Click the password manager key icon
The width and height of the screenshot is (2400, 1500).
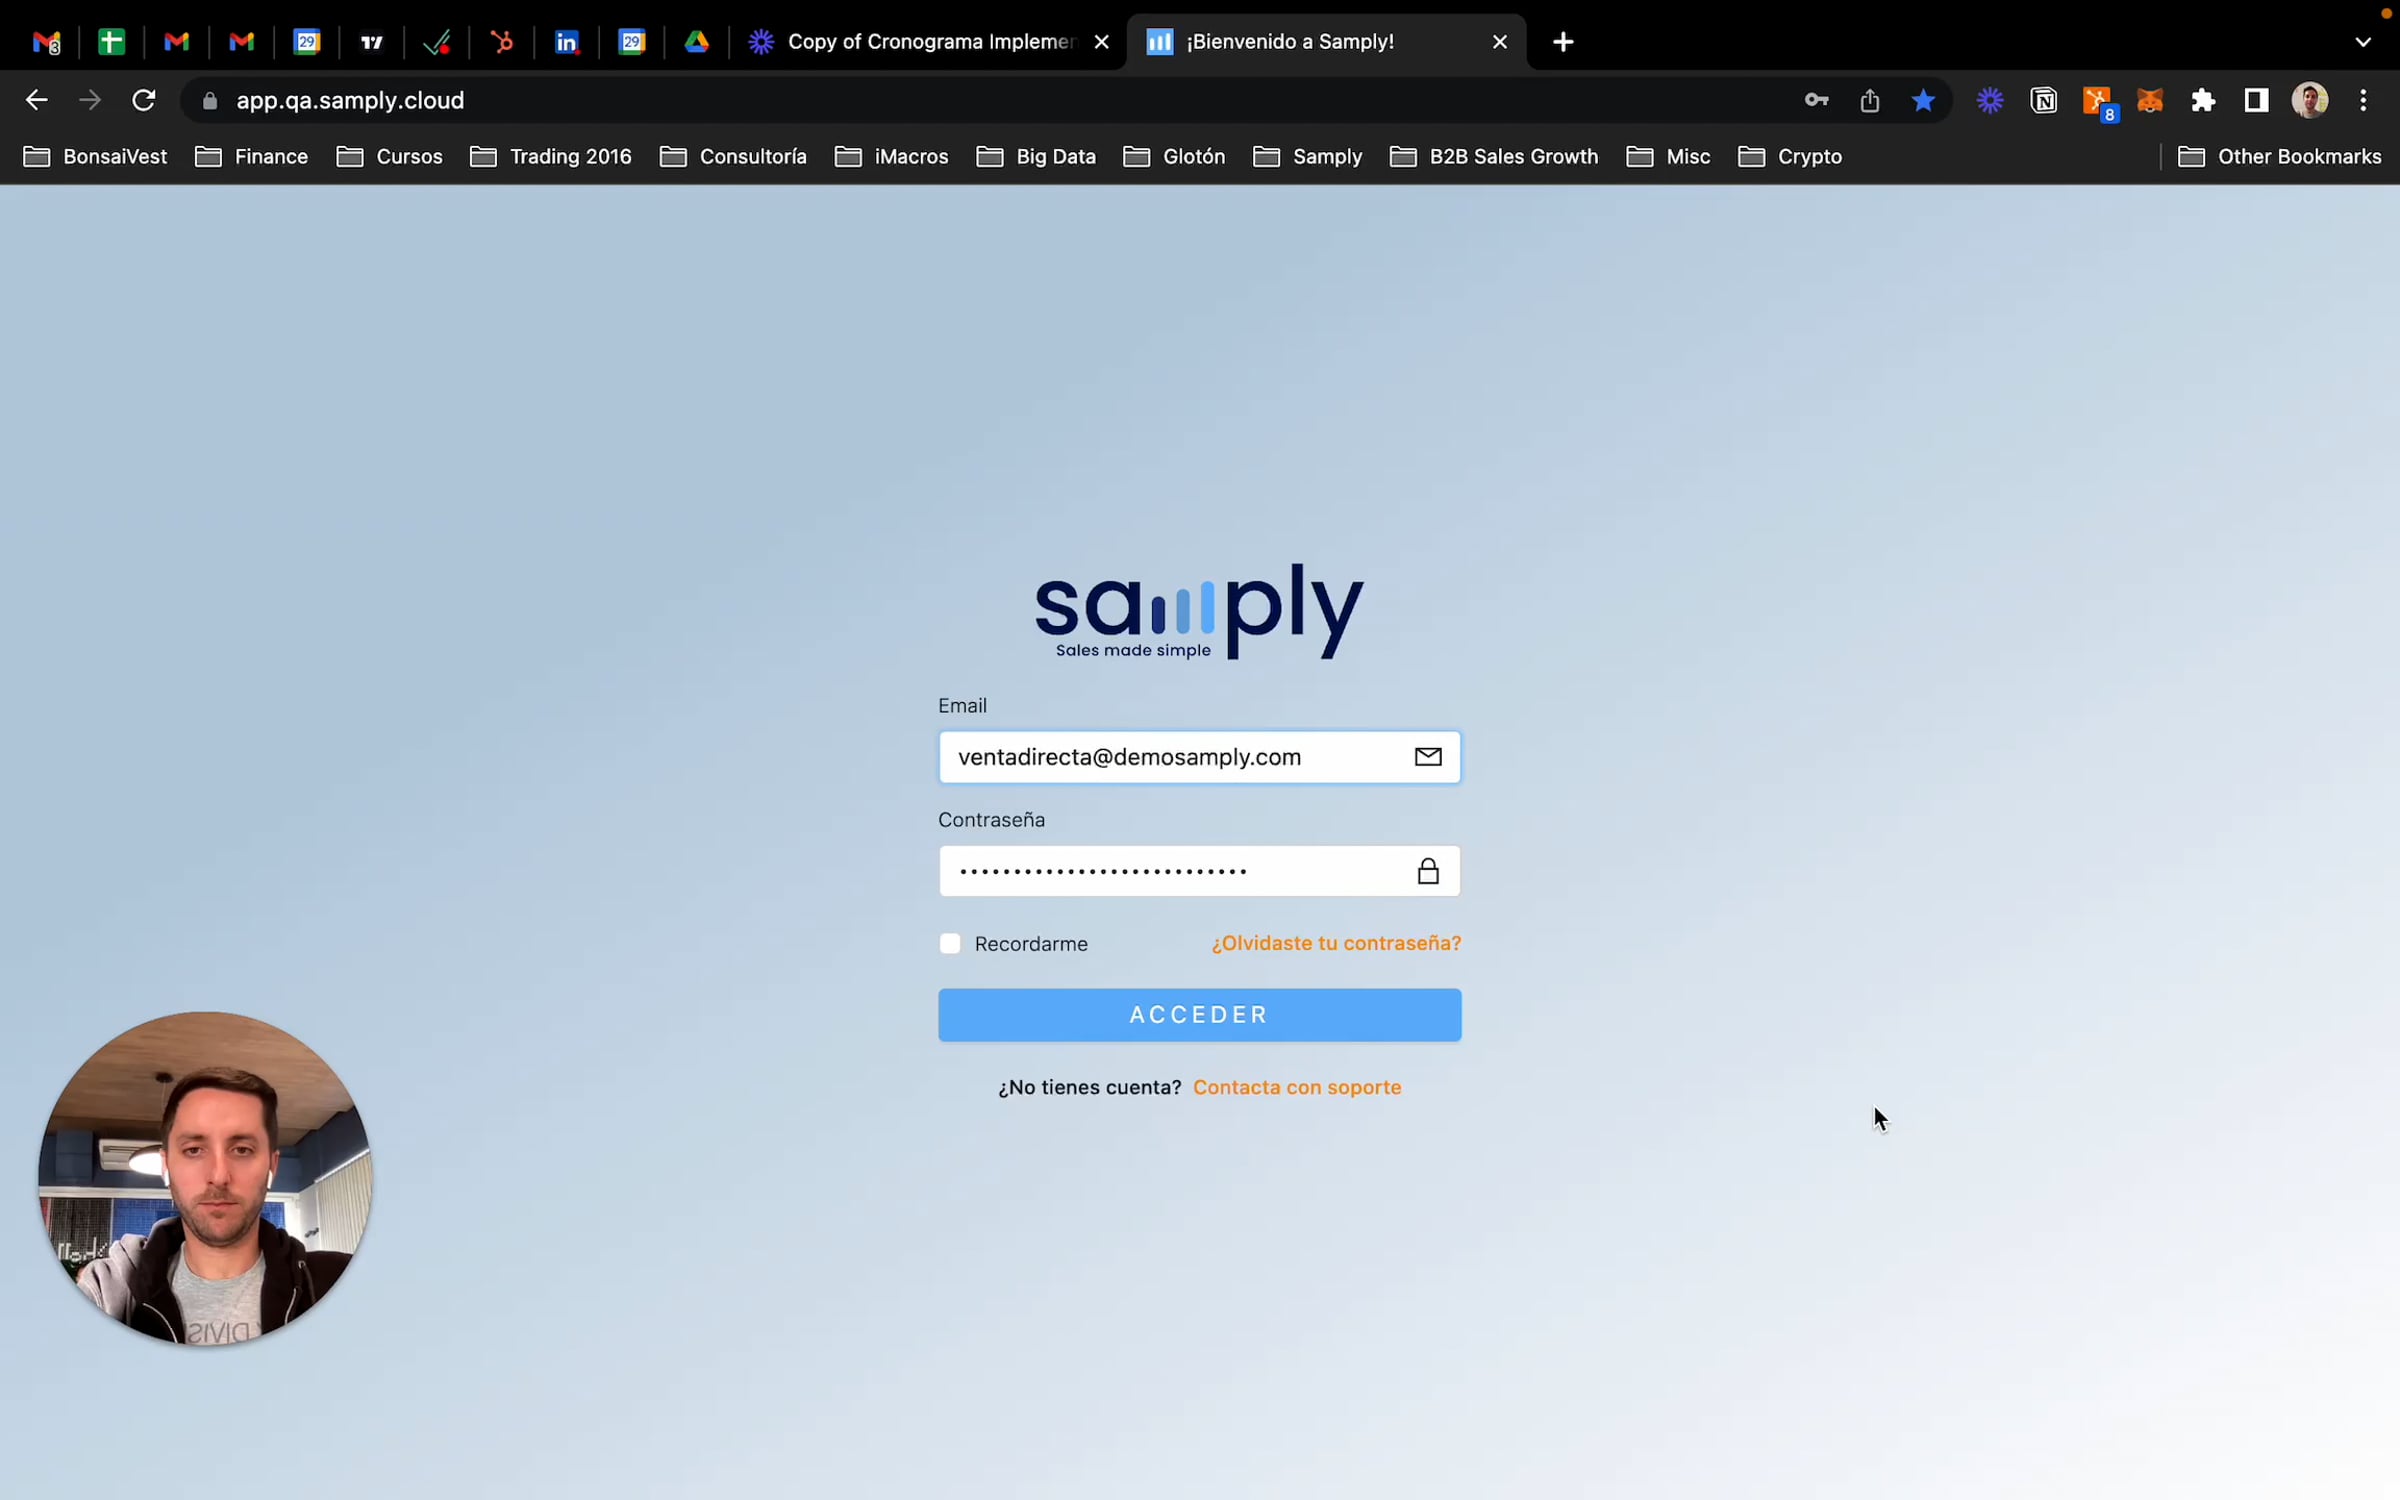[x=1816, y=100]
